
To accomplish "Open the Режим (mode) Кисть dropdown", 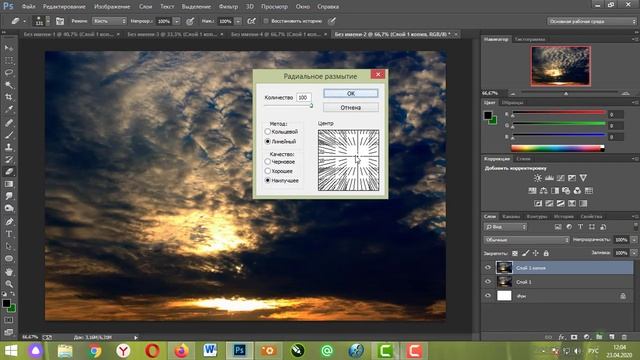I will click(109, 21).
